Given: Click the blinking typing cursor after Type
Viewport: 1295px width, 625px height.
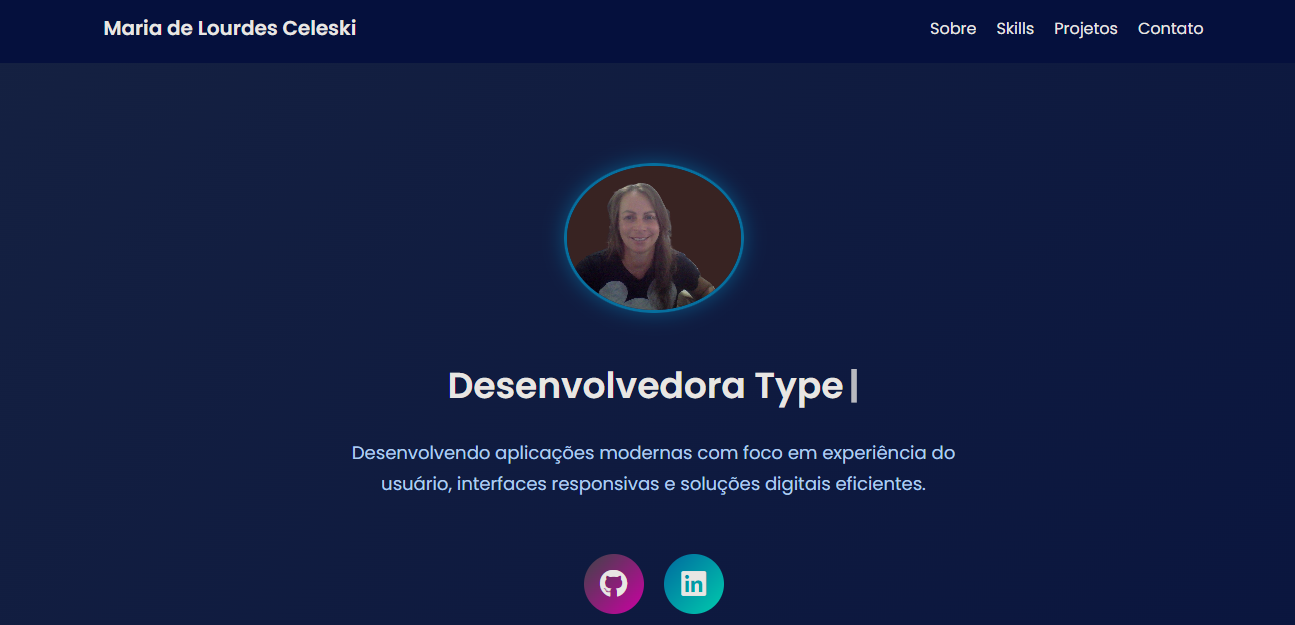Looking at the screenshot, I should click(x=853, y=386).
